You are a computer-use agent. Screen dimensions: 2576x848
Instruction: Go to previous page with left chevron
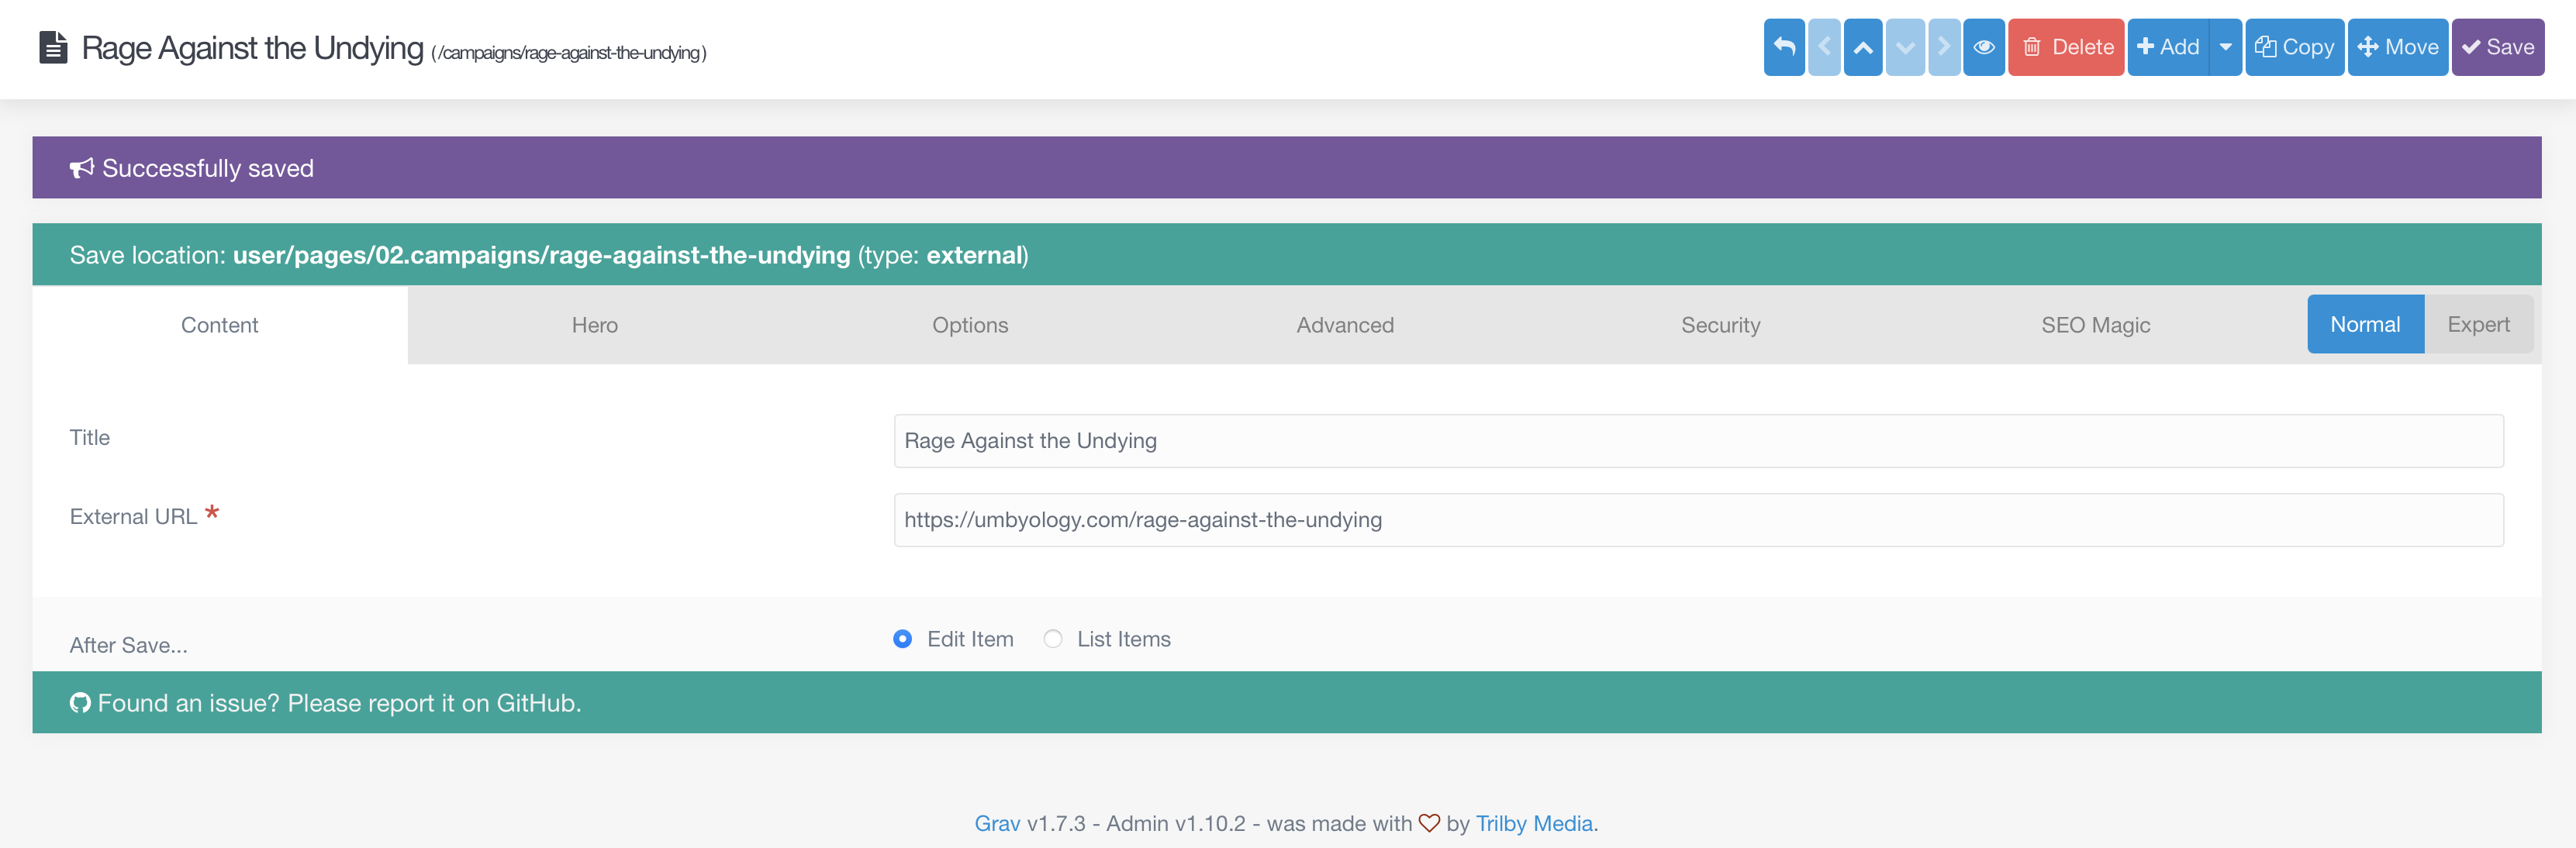1824,47
